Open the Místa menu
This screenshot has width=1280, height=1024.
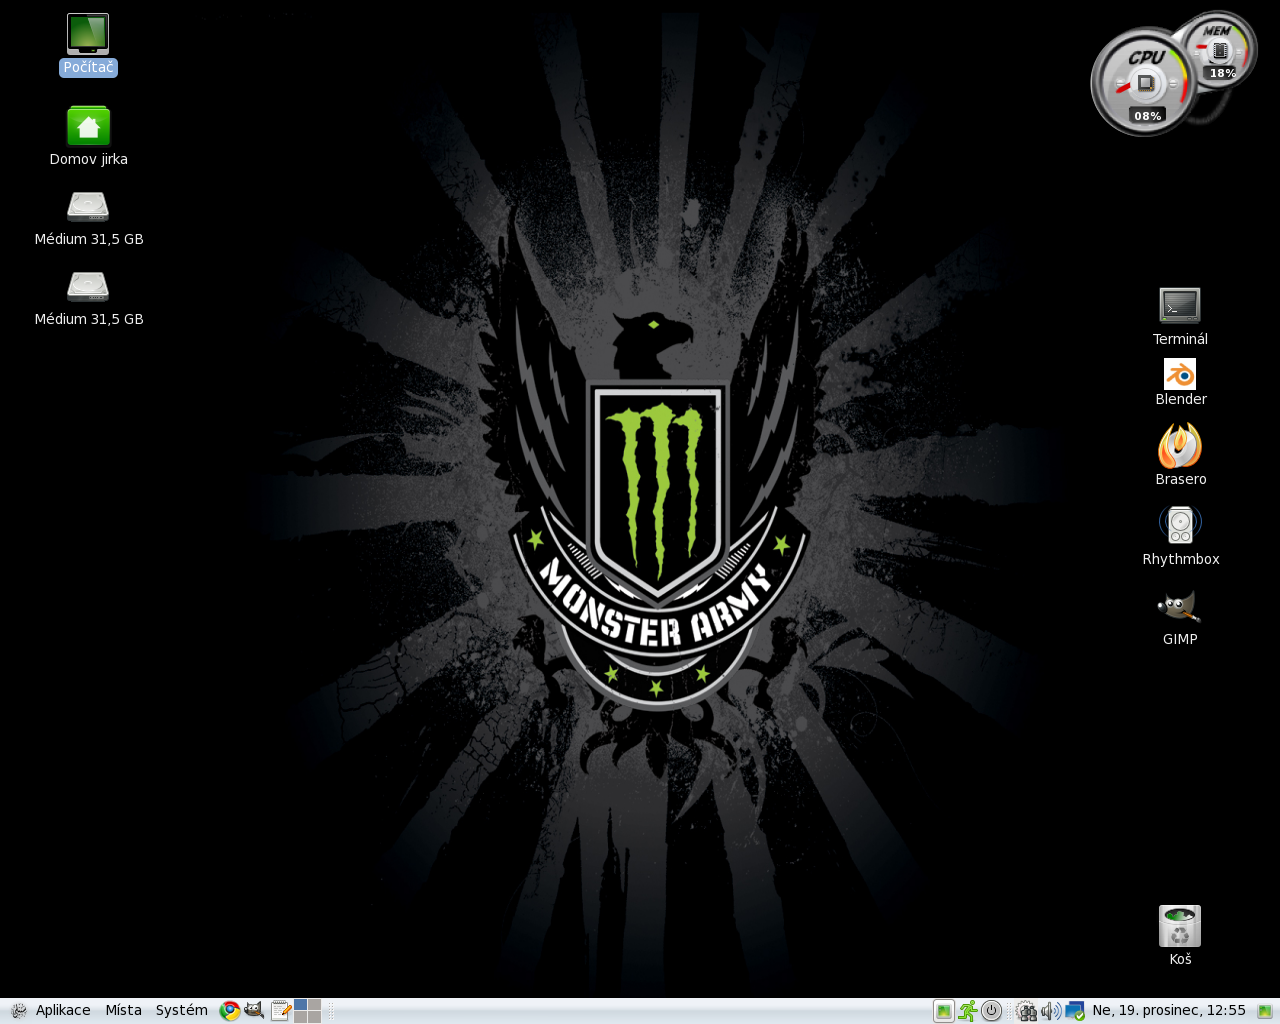click(x=123, y=1011)
